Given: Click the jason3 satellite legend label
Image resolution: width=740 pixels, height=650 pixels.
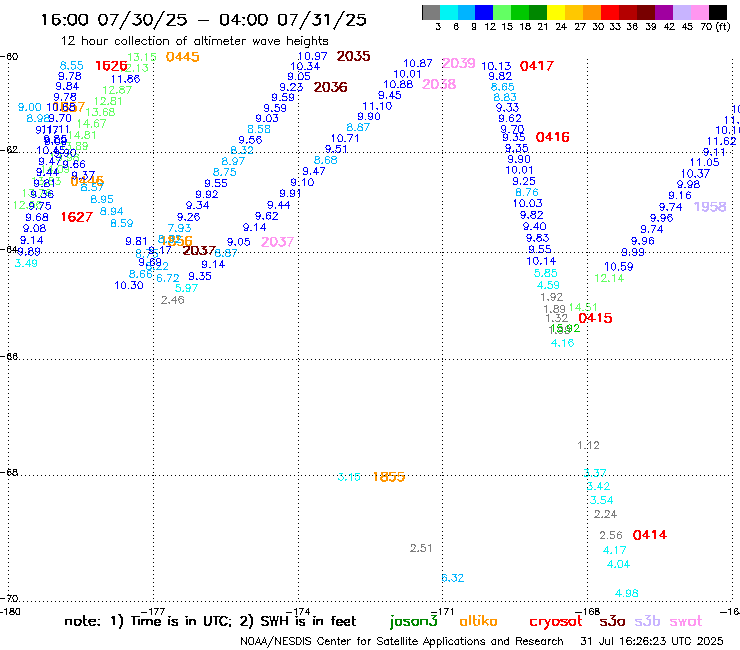Looking at the screenshot, I should pos(413,622).
